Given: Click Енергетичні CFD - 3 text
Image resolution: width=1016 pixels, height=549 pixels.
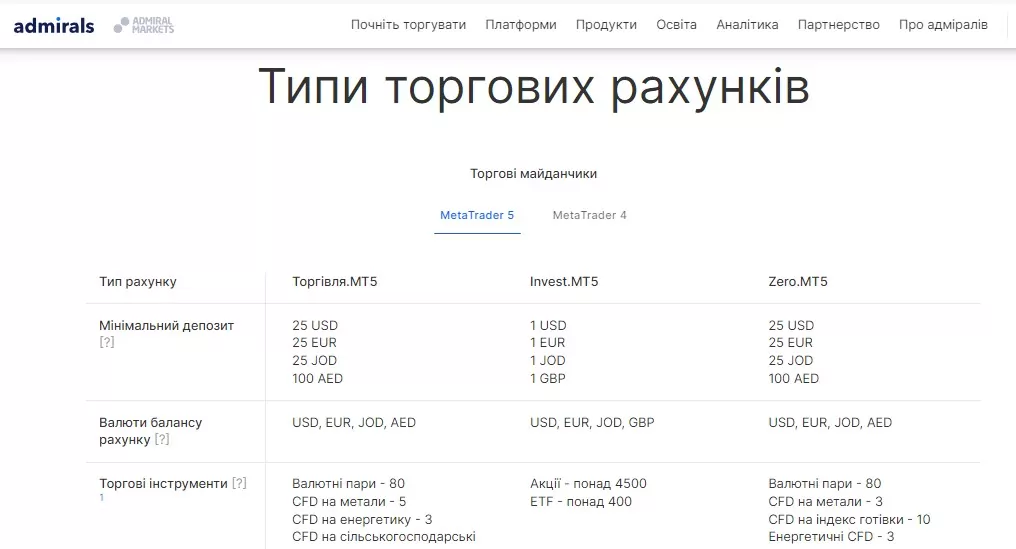Looking at the screenshot, I should click(x=831, y=537).
